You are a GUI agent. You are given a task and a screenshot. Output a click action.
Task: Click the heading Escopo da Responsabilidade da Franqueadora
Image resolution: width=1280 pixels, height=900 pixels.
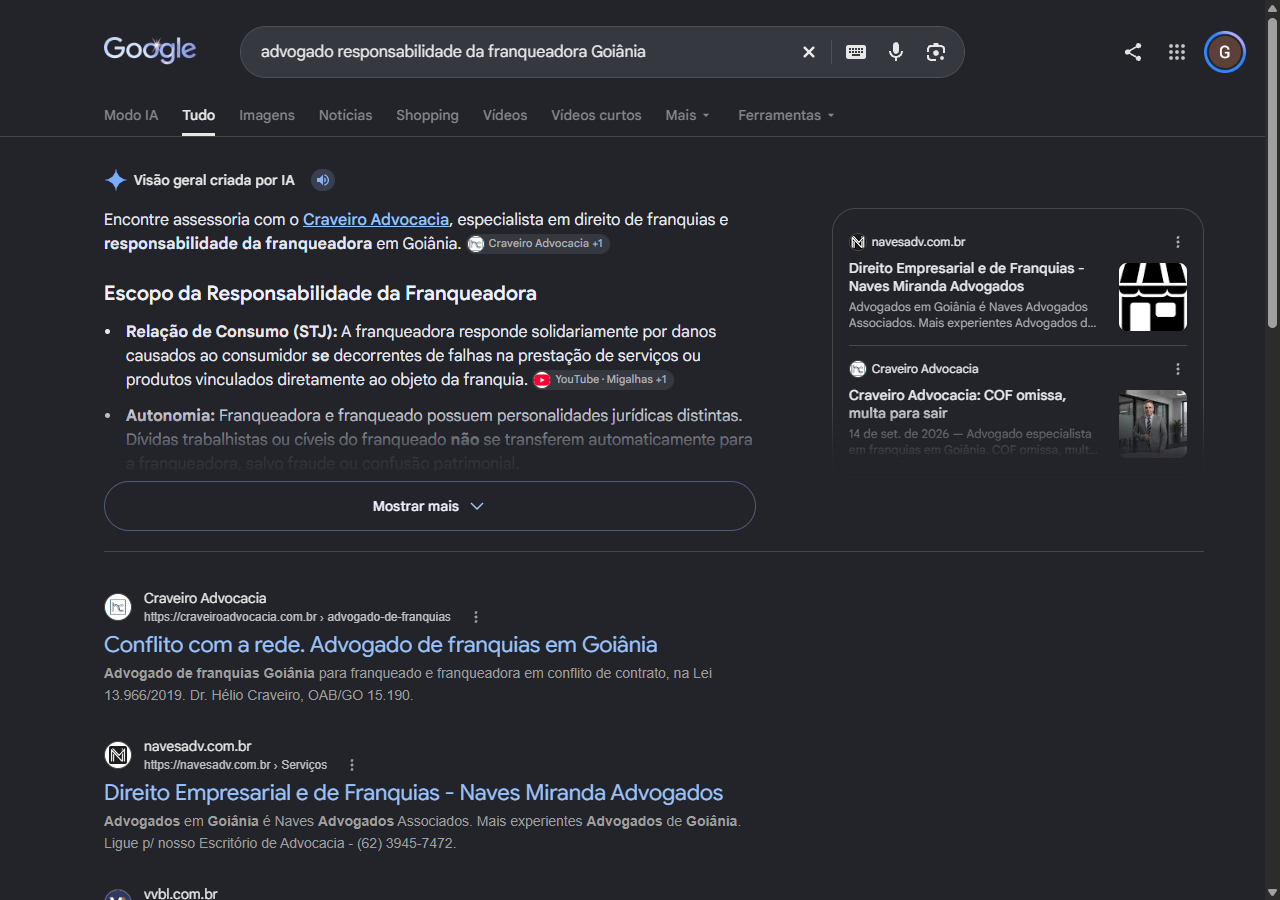320,293
